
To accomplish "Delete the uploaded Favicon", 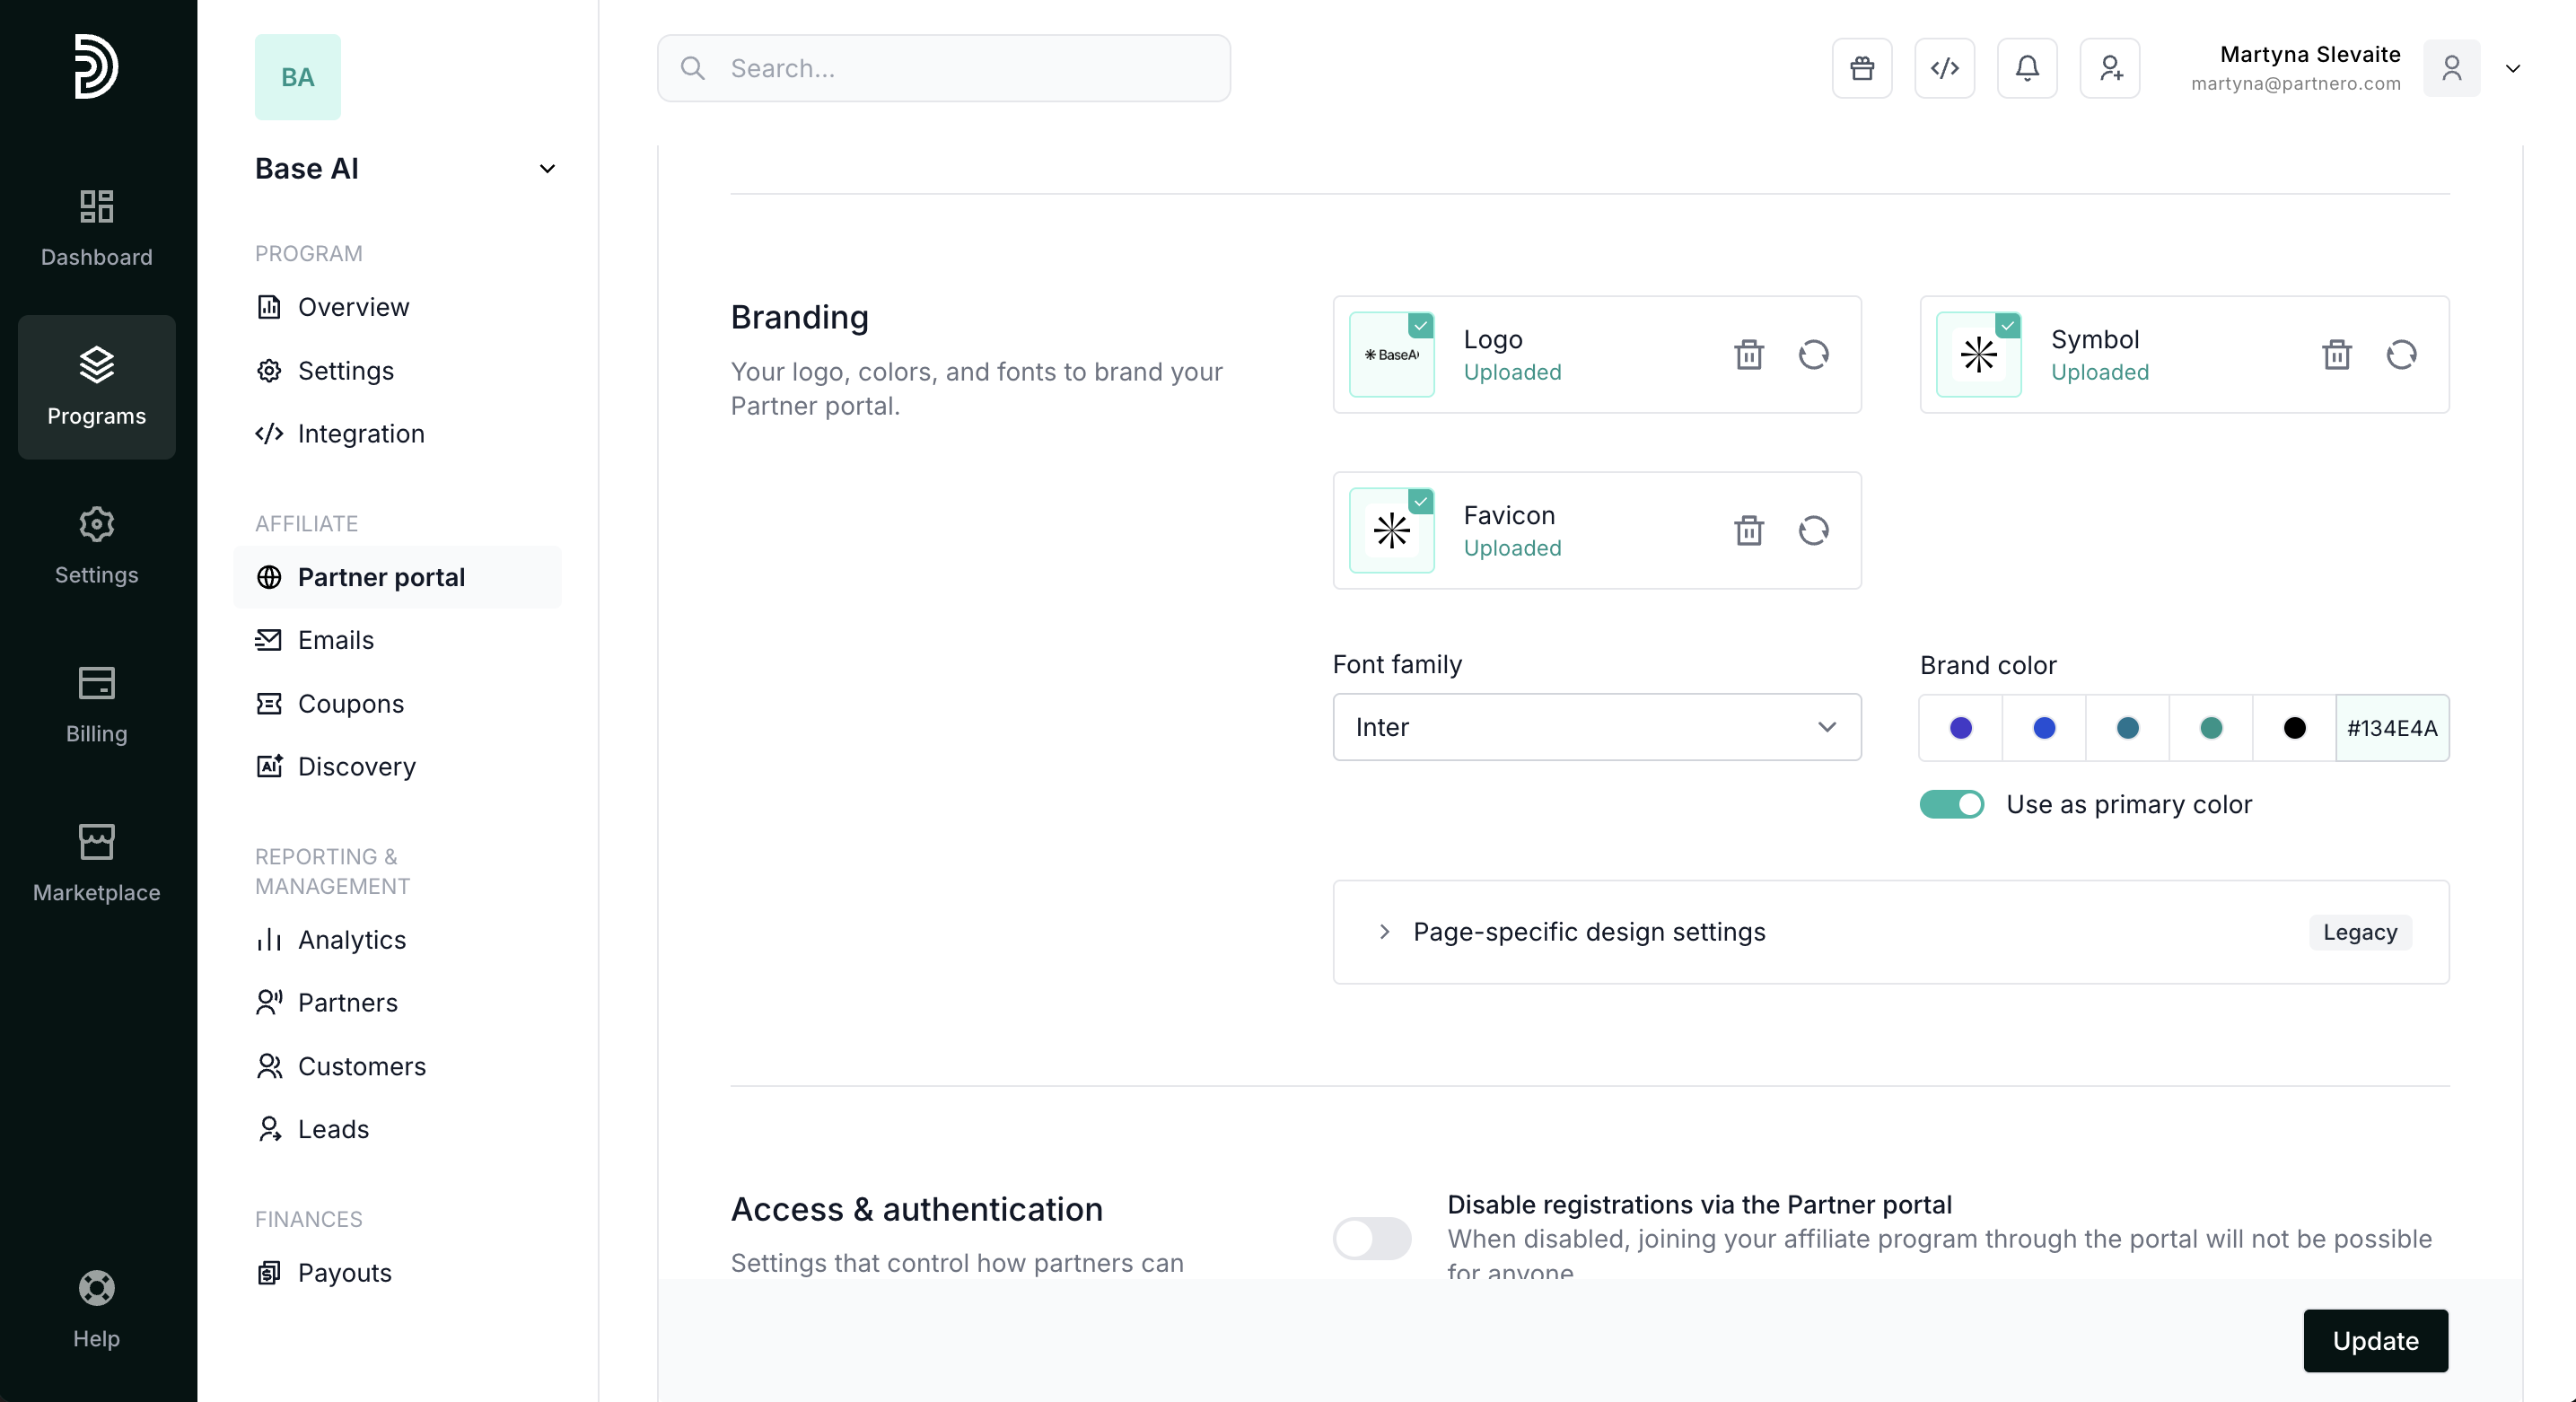I will point(1748,530).
